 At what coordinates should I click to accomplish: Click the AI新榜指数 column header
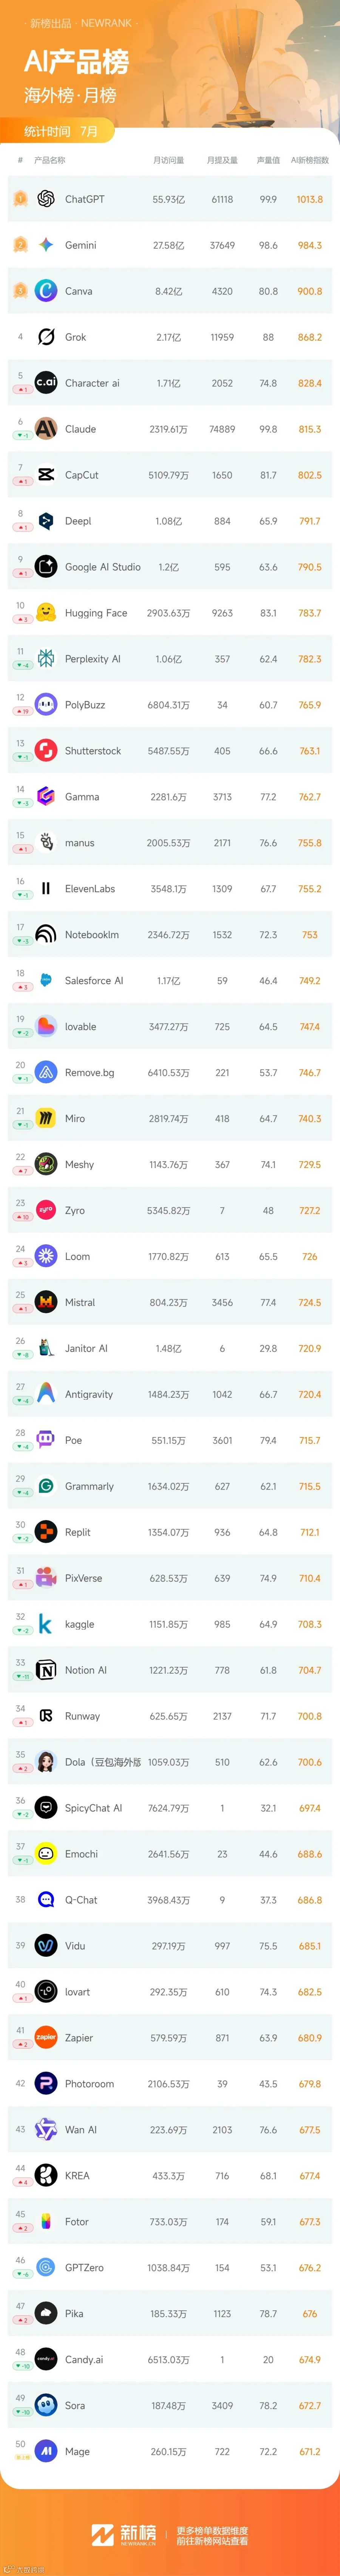point(310,160)
